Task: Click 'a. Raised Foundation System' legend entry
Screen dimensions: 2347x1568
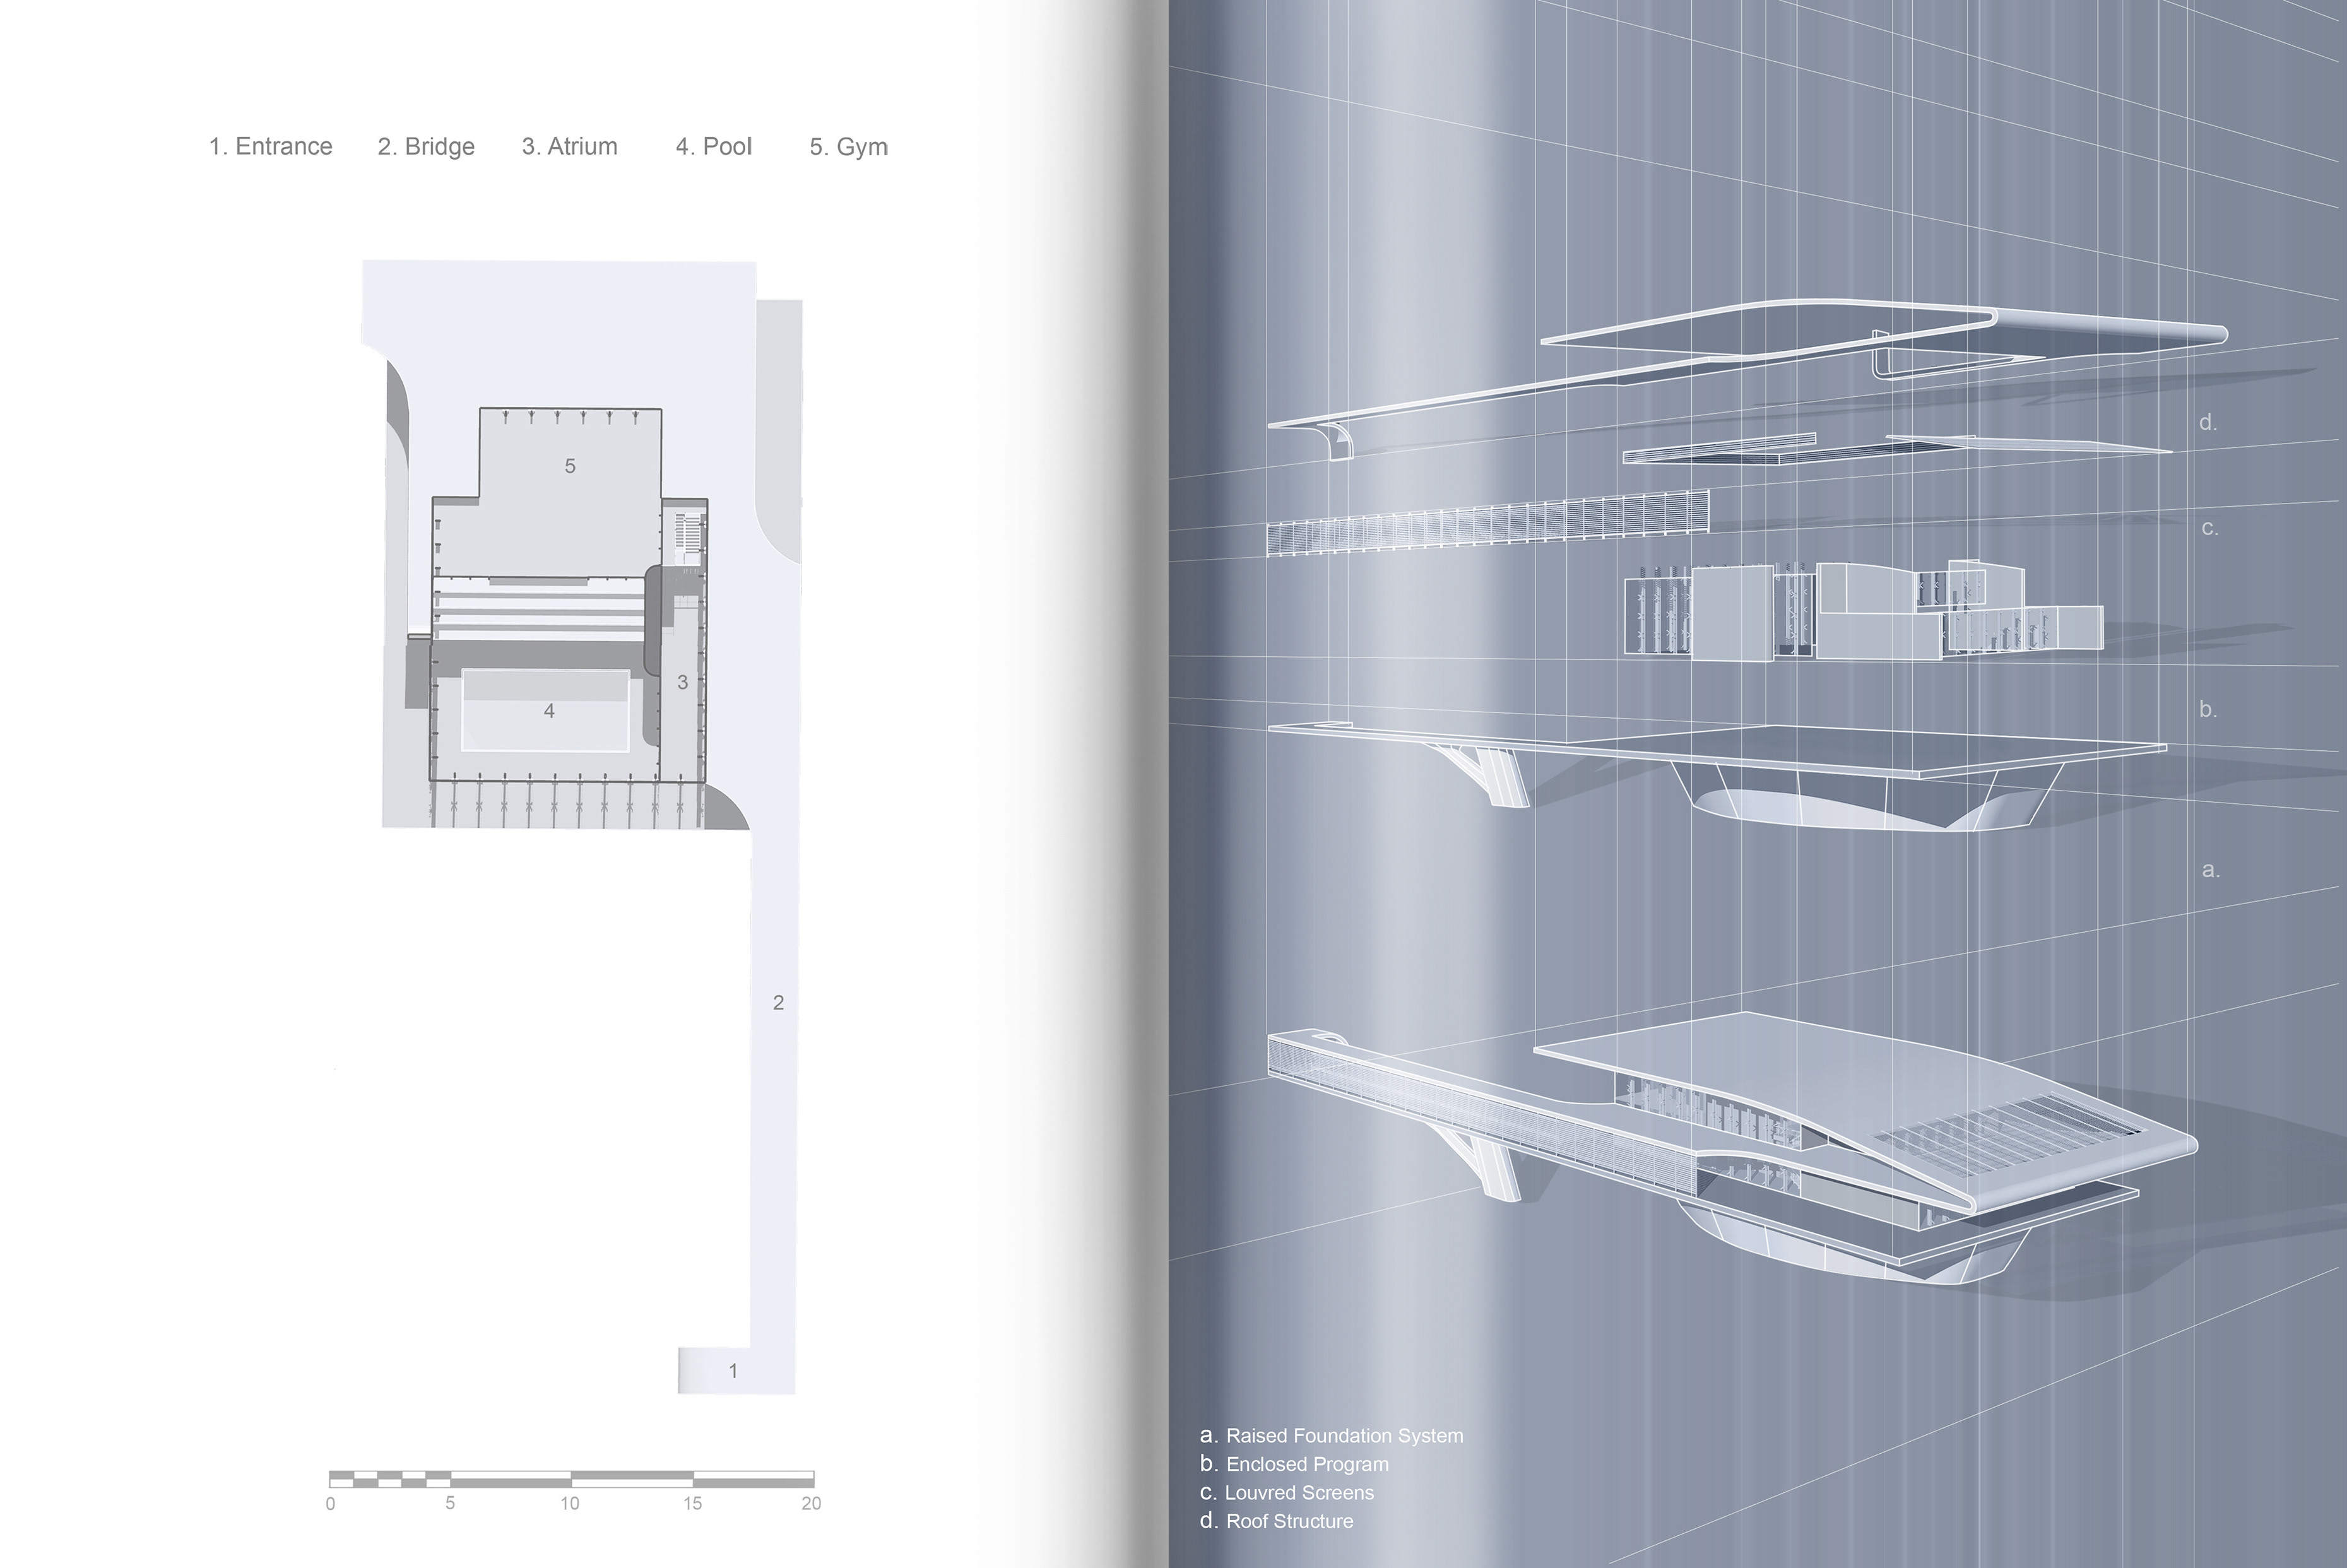Action: [x=1331, y=1436]
